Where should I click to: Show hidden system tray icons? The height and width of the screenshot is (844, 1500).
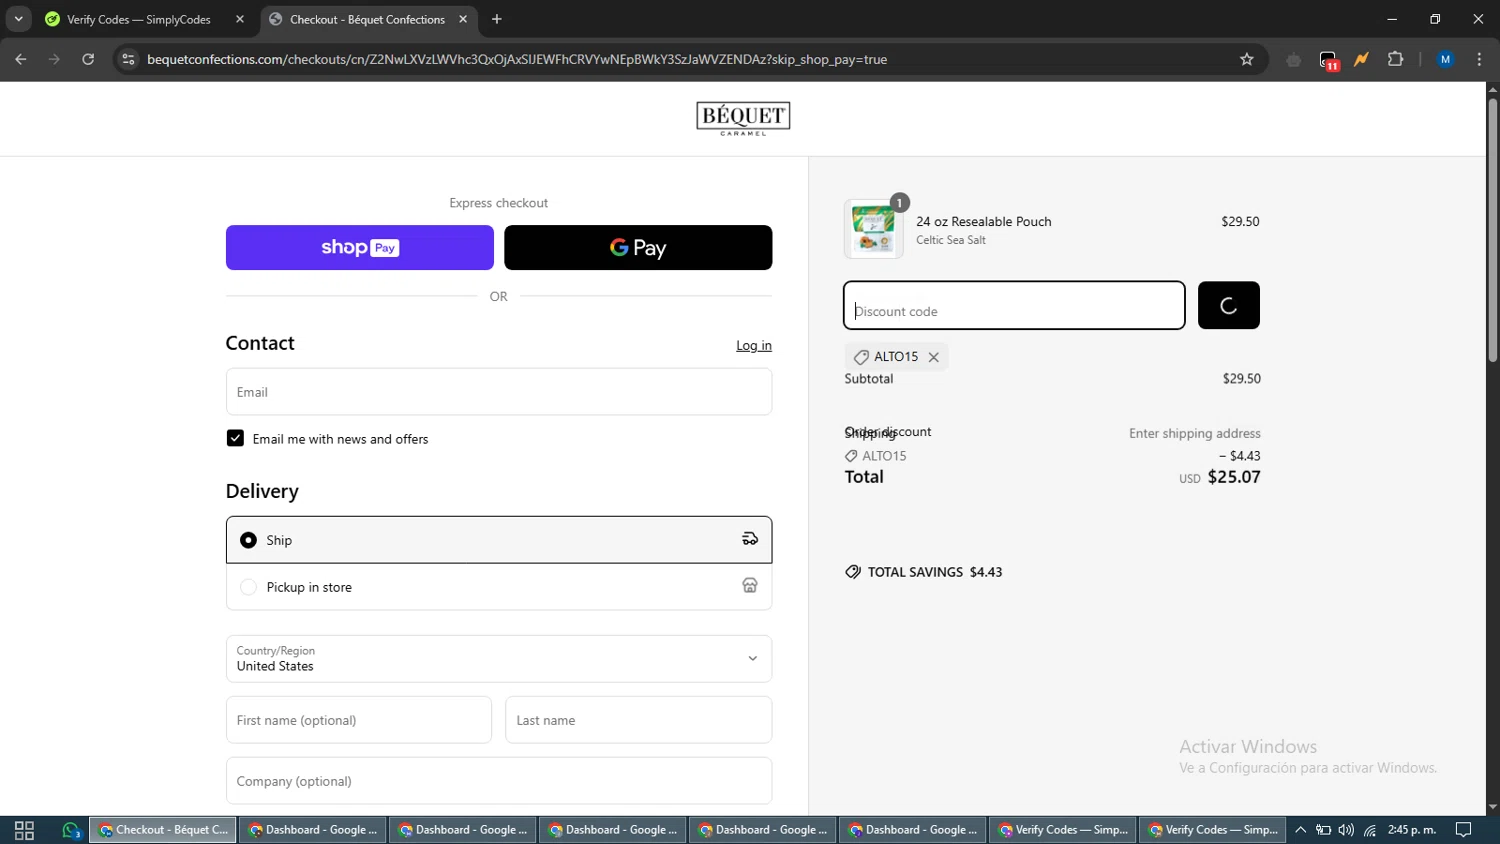click(1300, 830)
